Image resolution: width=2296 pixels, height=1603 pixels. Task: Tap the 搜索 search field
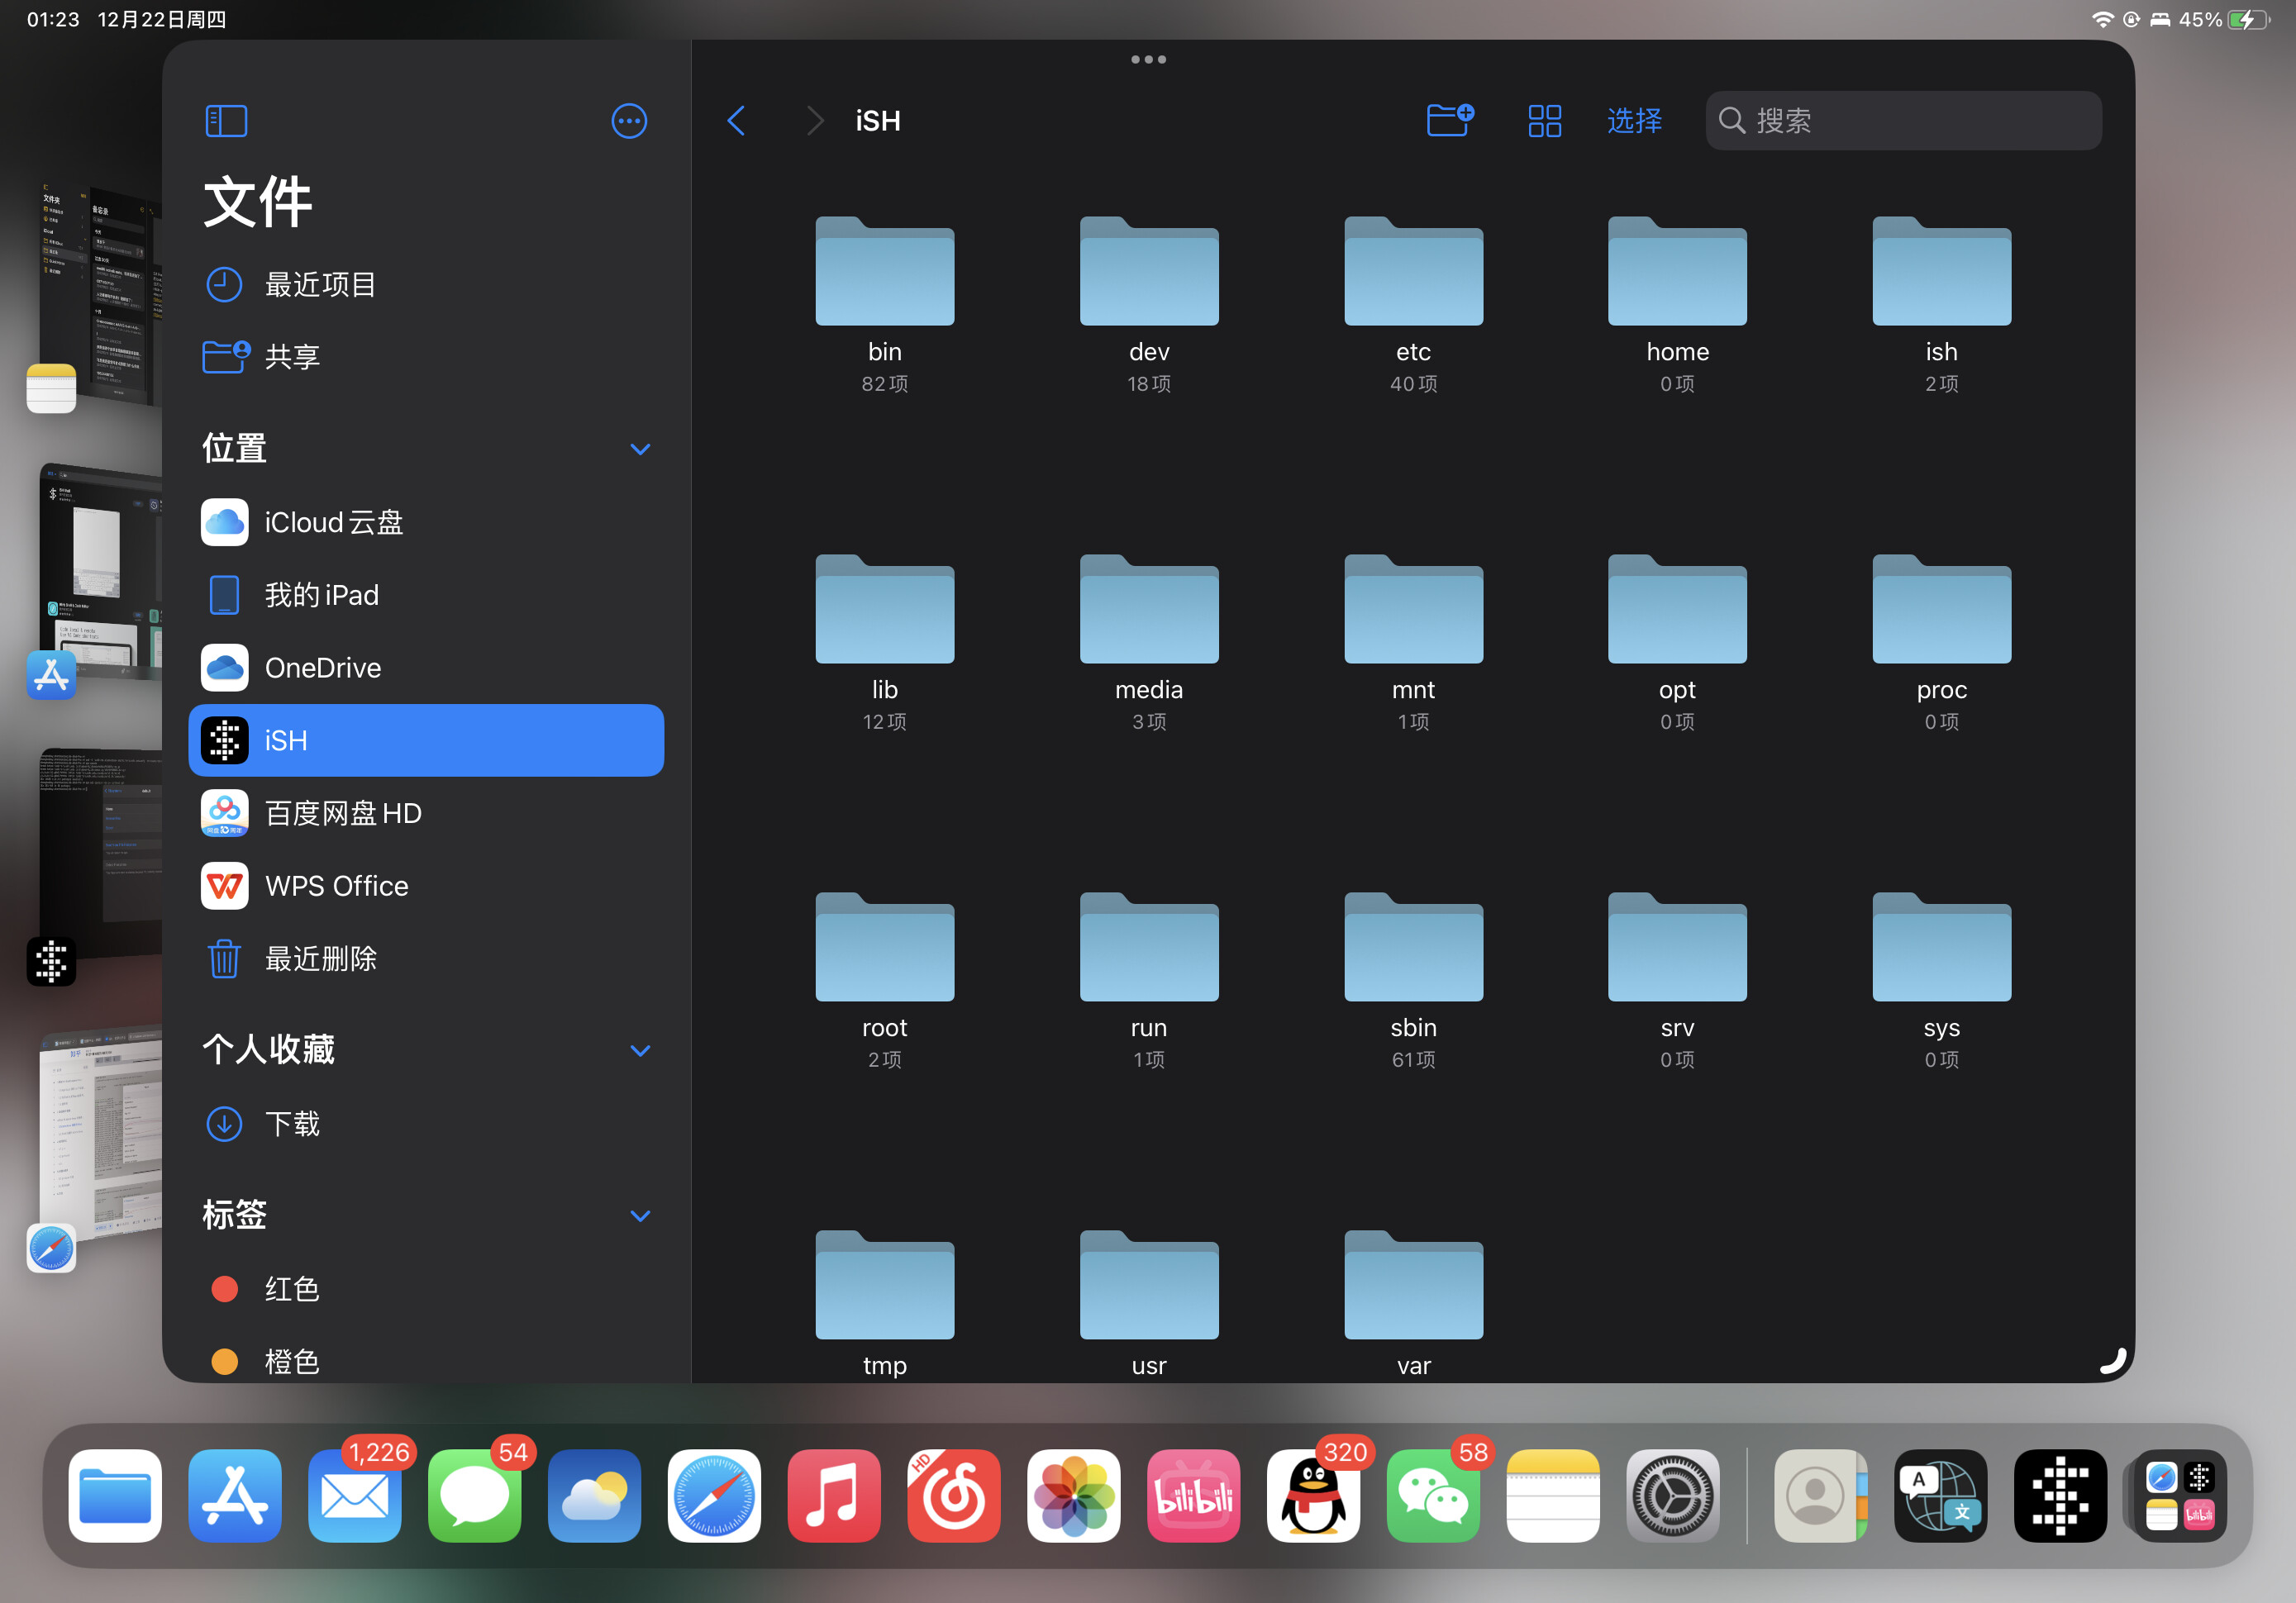point(1901,120)
